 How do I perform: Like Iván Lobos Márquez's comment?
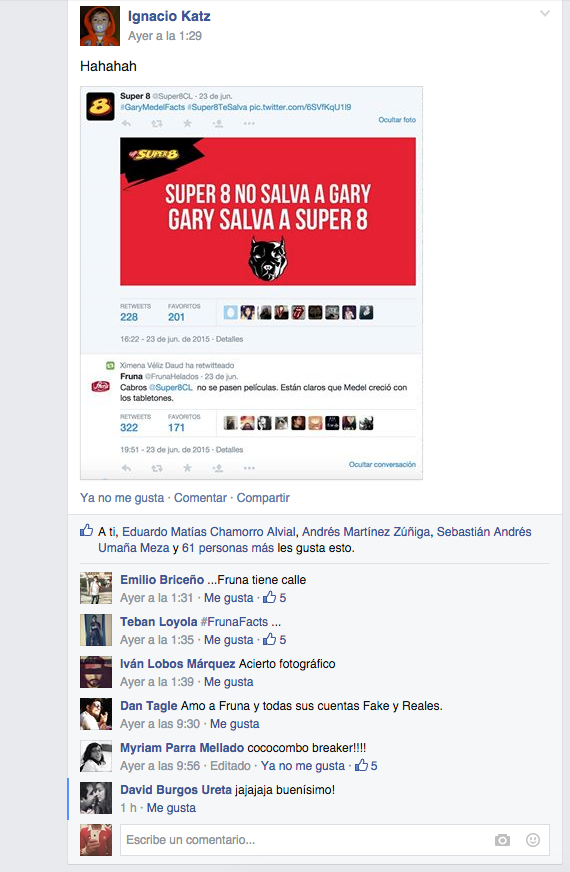(229, 682)
